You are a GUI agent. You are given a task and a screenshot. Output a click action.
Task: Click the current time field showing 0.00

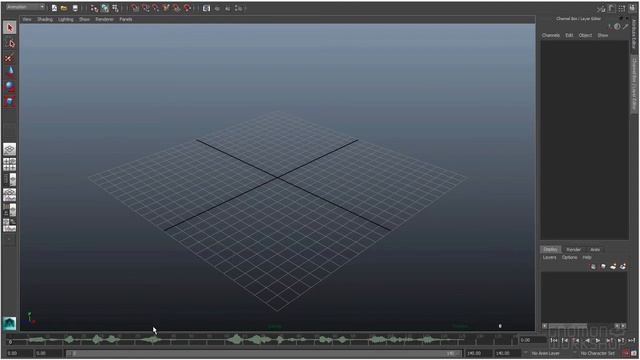(x=533, y=340)
